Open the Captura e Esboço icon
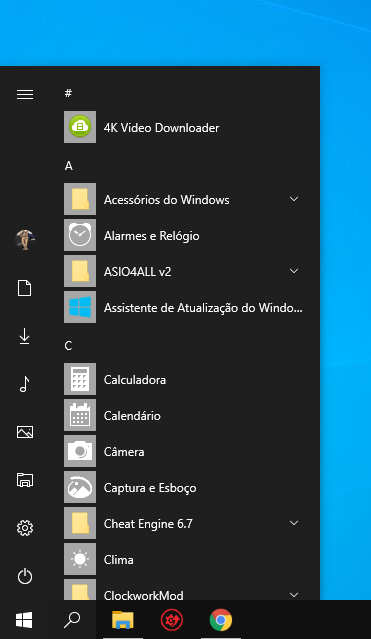The height and width of the screenshot is (639, 371). point(80,487)
